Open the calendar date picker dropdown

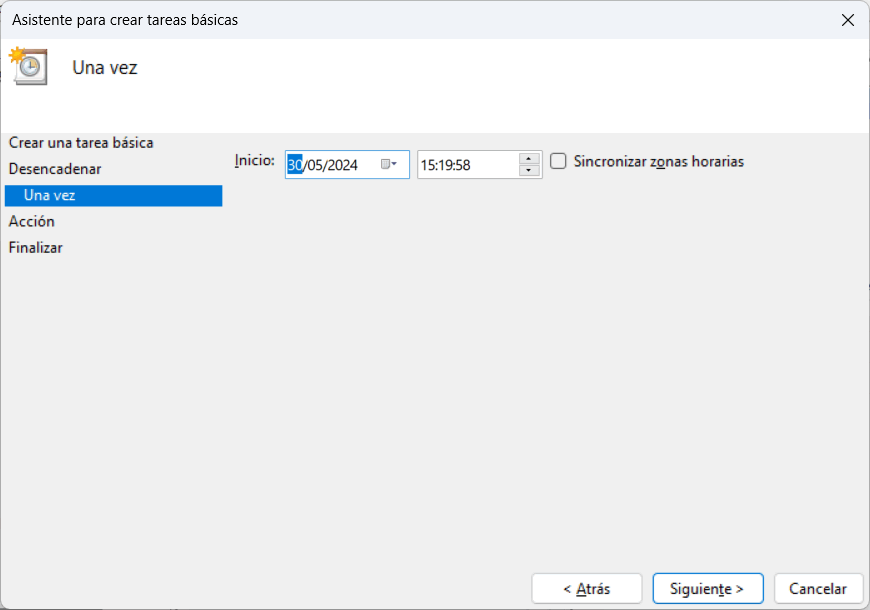tap(389, 165)
